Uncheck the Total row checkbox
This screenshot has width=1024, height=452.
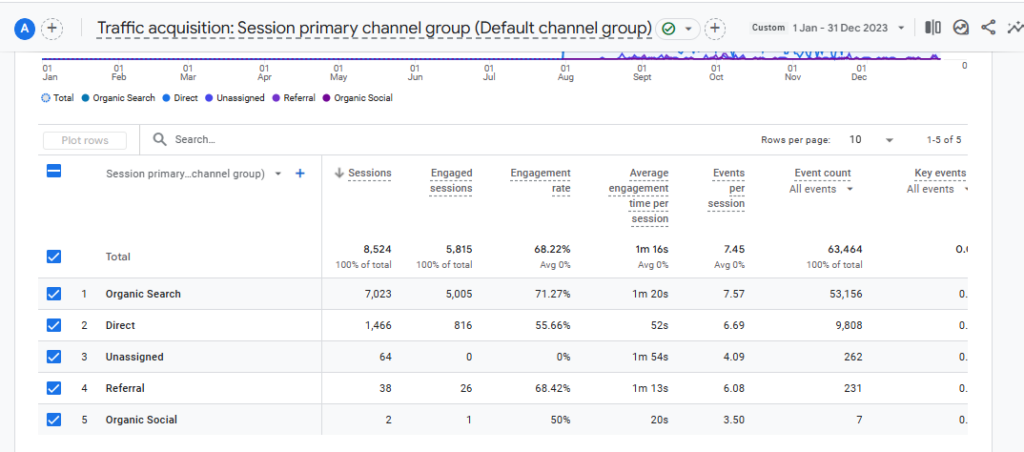click(x=54, y=257)
